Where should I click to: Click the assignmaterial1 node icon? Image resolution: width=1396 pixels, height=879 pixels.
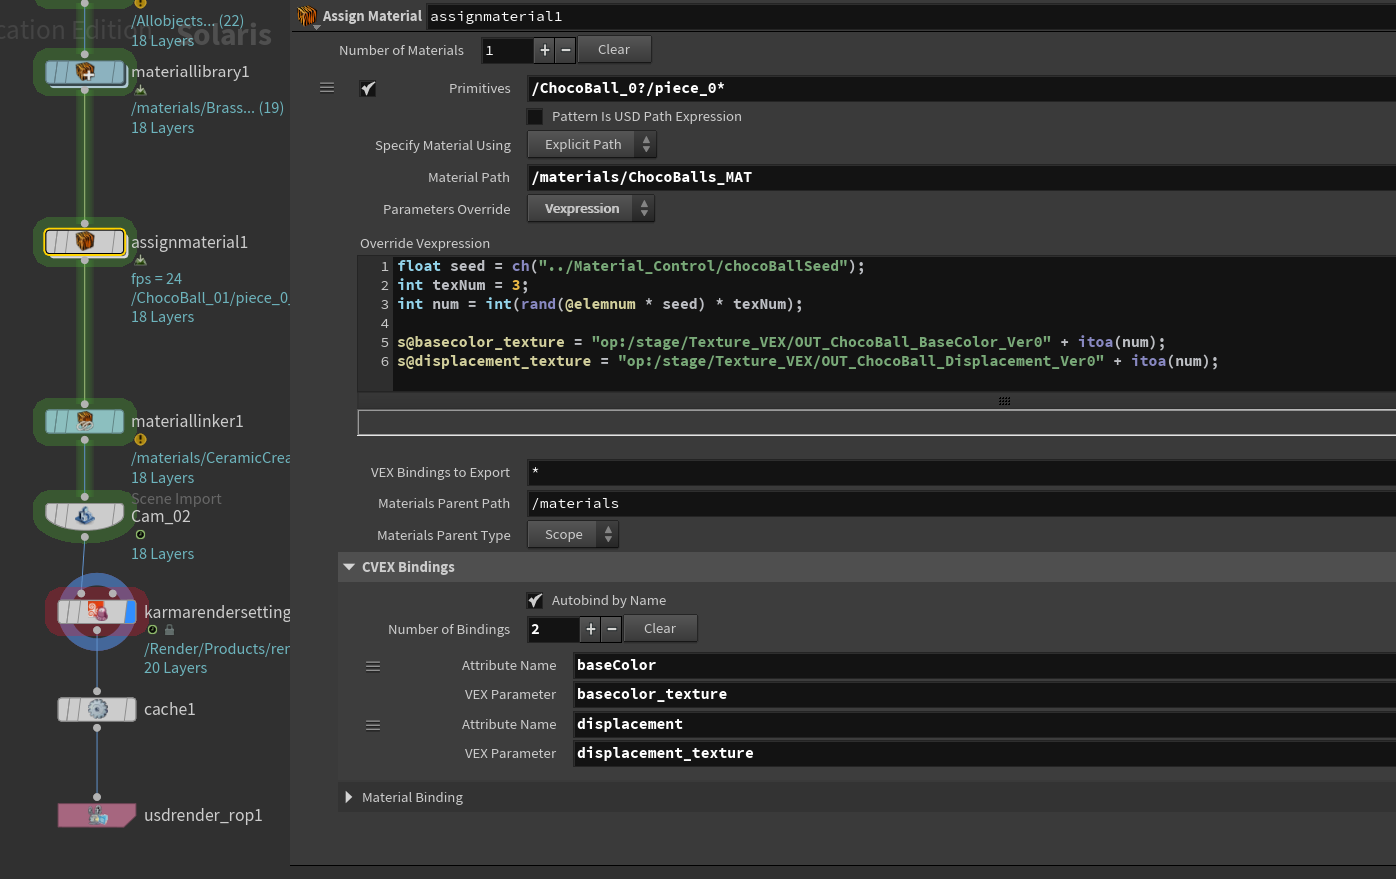pos(85,242)
